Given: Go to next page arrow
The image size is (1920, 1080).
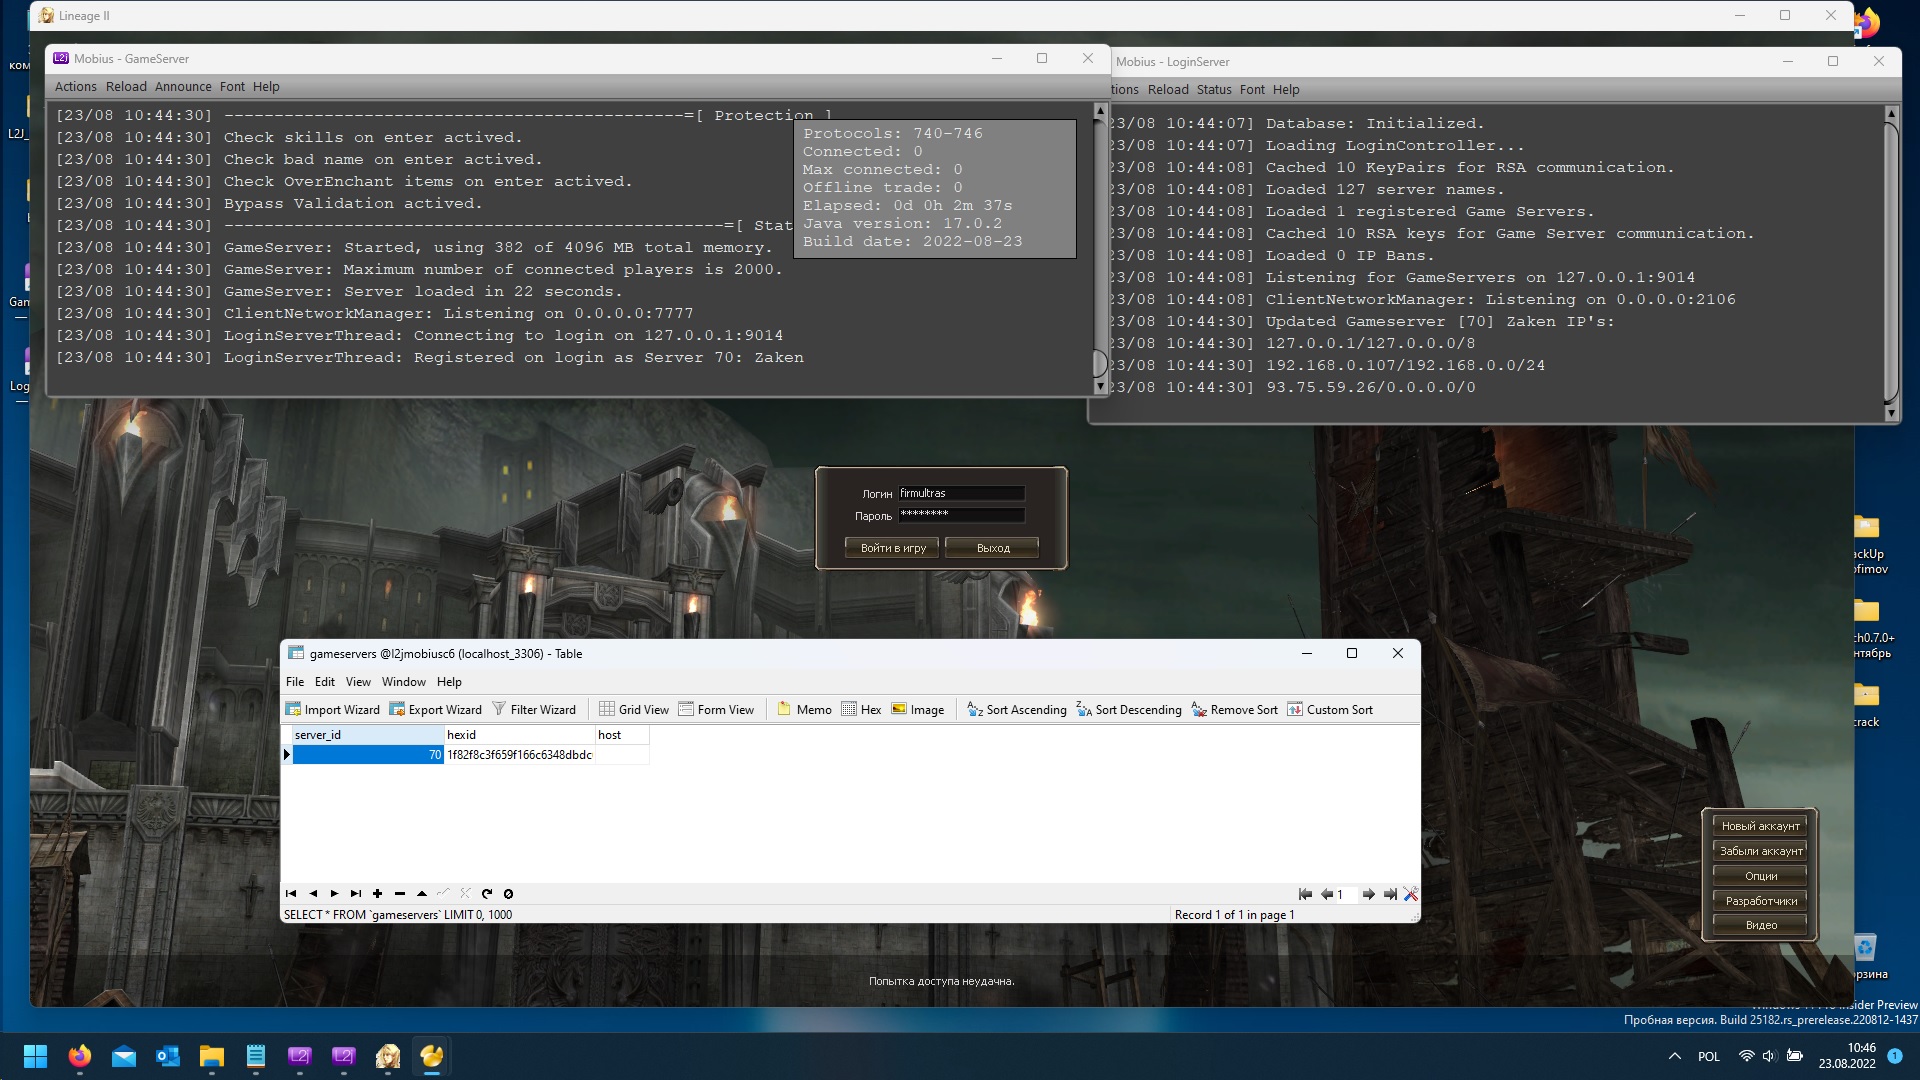Looking at the screenshot, I should coord(1368,894).
